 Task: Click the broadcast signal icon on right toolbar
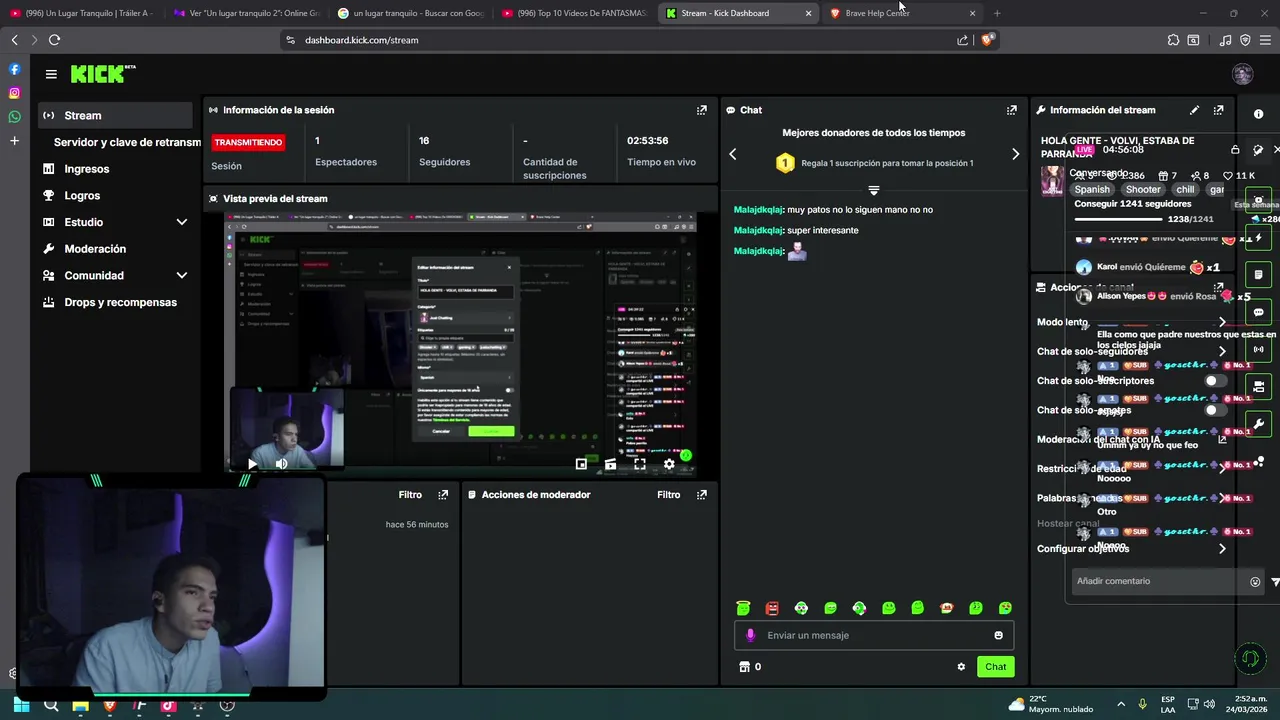(x=1259, y=349)
